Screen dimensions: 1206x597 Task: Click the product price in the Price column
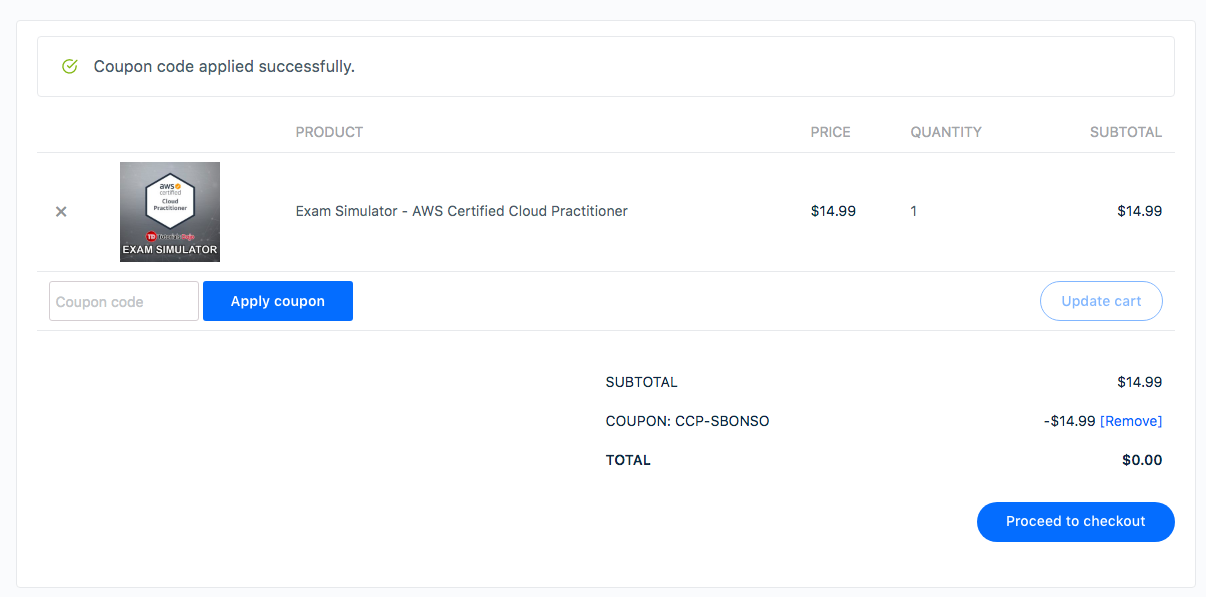833,211
